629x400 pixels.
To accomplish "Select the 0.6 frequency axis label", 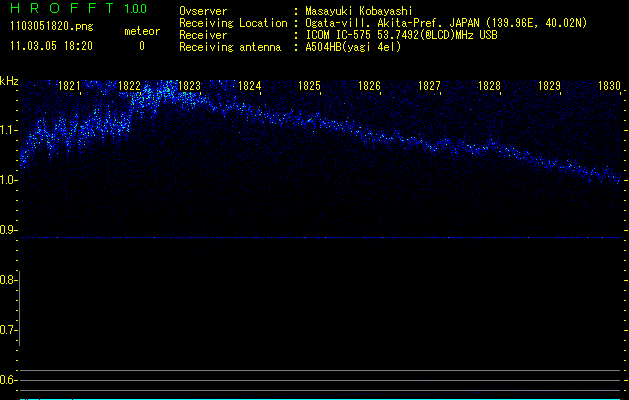I will point(9,379).
